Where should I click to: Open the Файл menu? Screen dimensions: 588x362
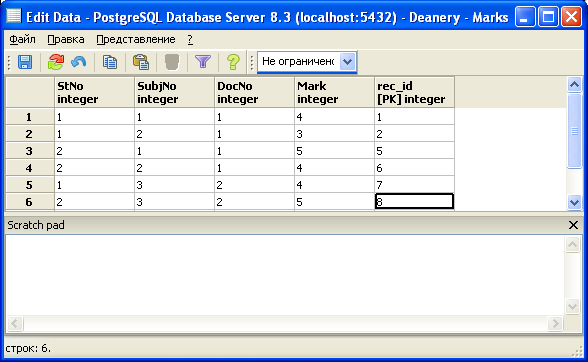22,39
